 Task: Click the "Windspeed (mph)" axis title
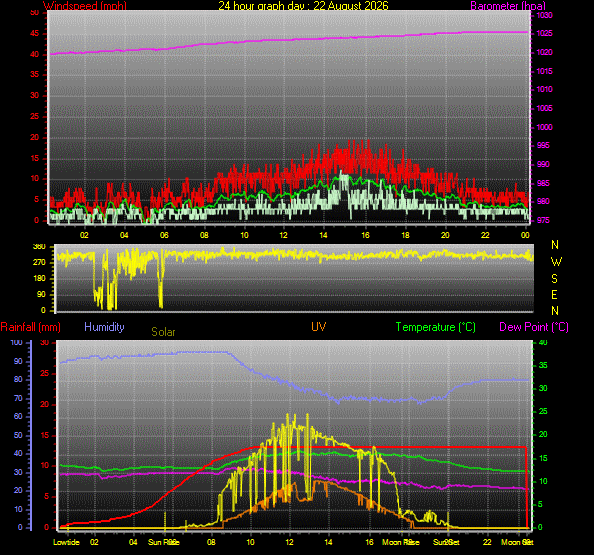click(x=85, y=6)
